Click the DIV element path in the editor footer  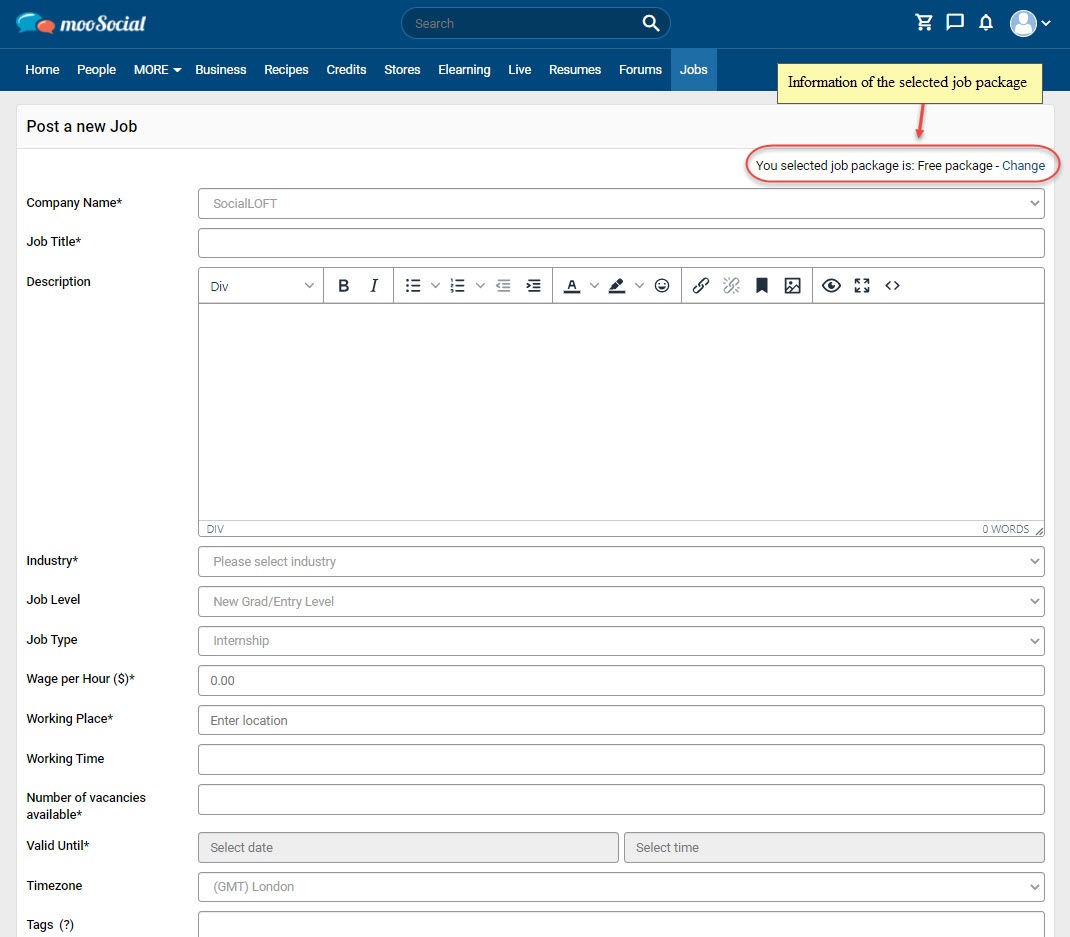click(215, 529)
